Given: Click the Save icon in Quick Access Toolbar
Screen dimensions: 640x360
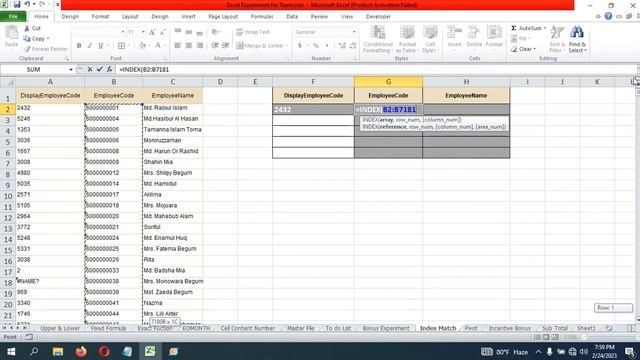Looking at the screenshot, I should point(17,4).
